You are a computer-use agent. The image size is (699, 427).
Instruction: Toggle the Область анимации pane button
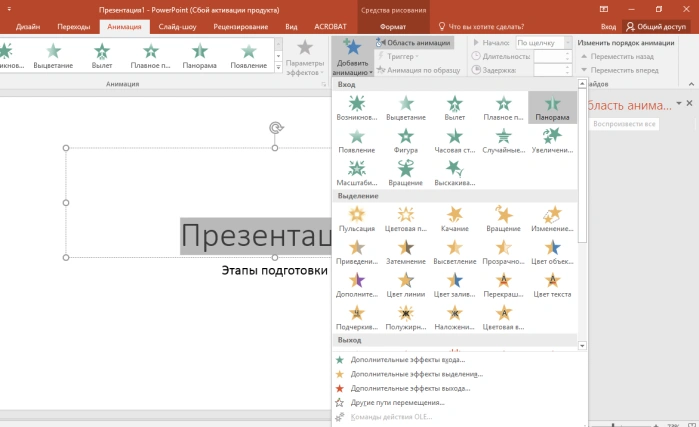[414, 43]
